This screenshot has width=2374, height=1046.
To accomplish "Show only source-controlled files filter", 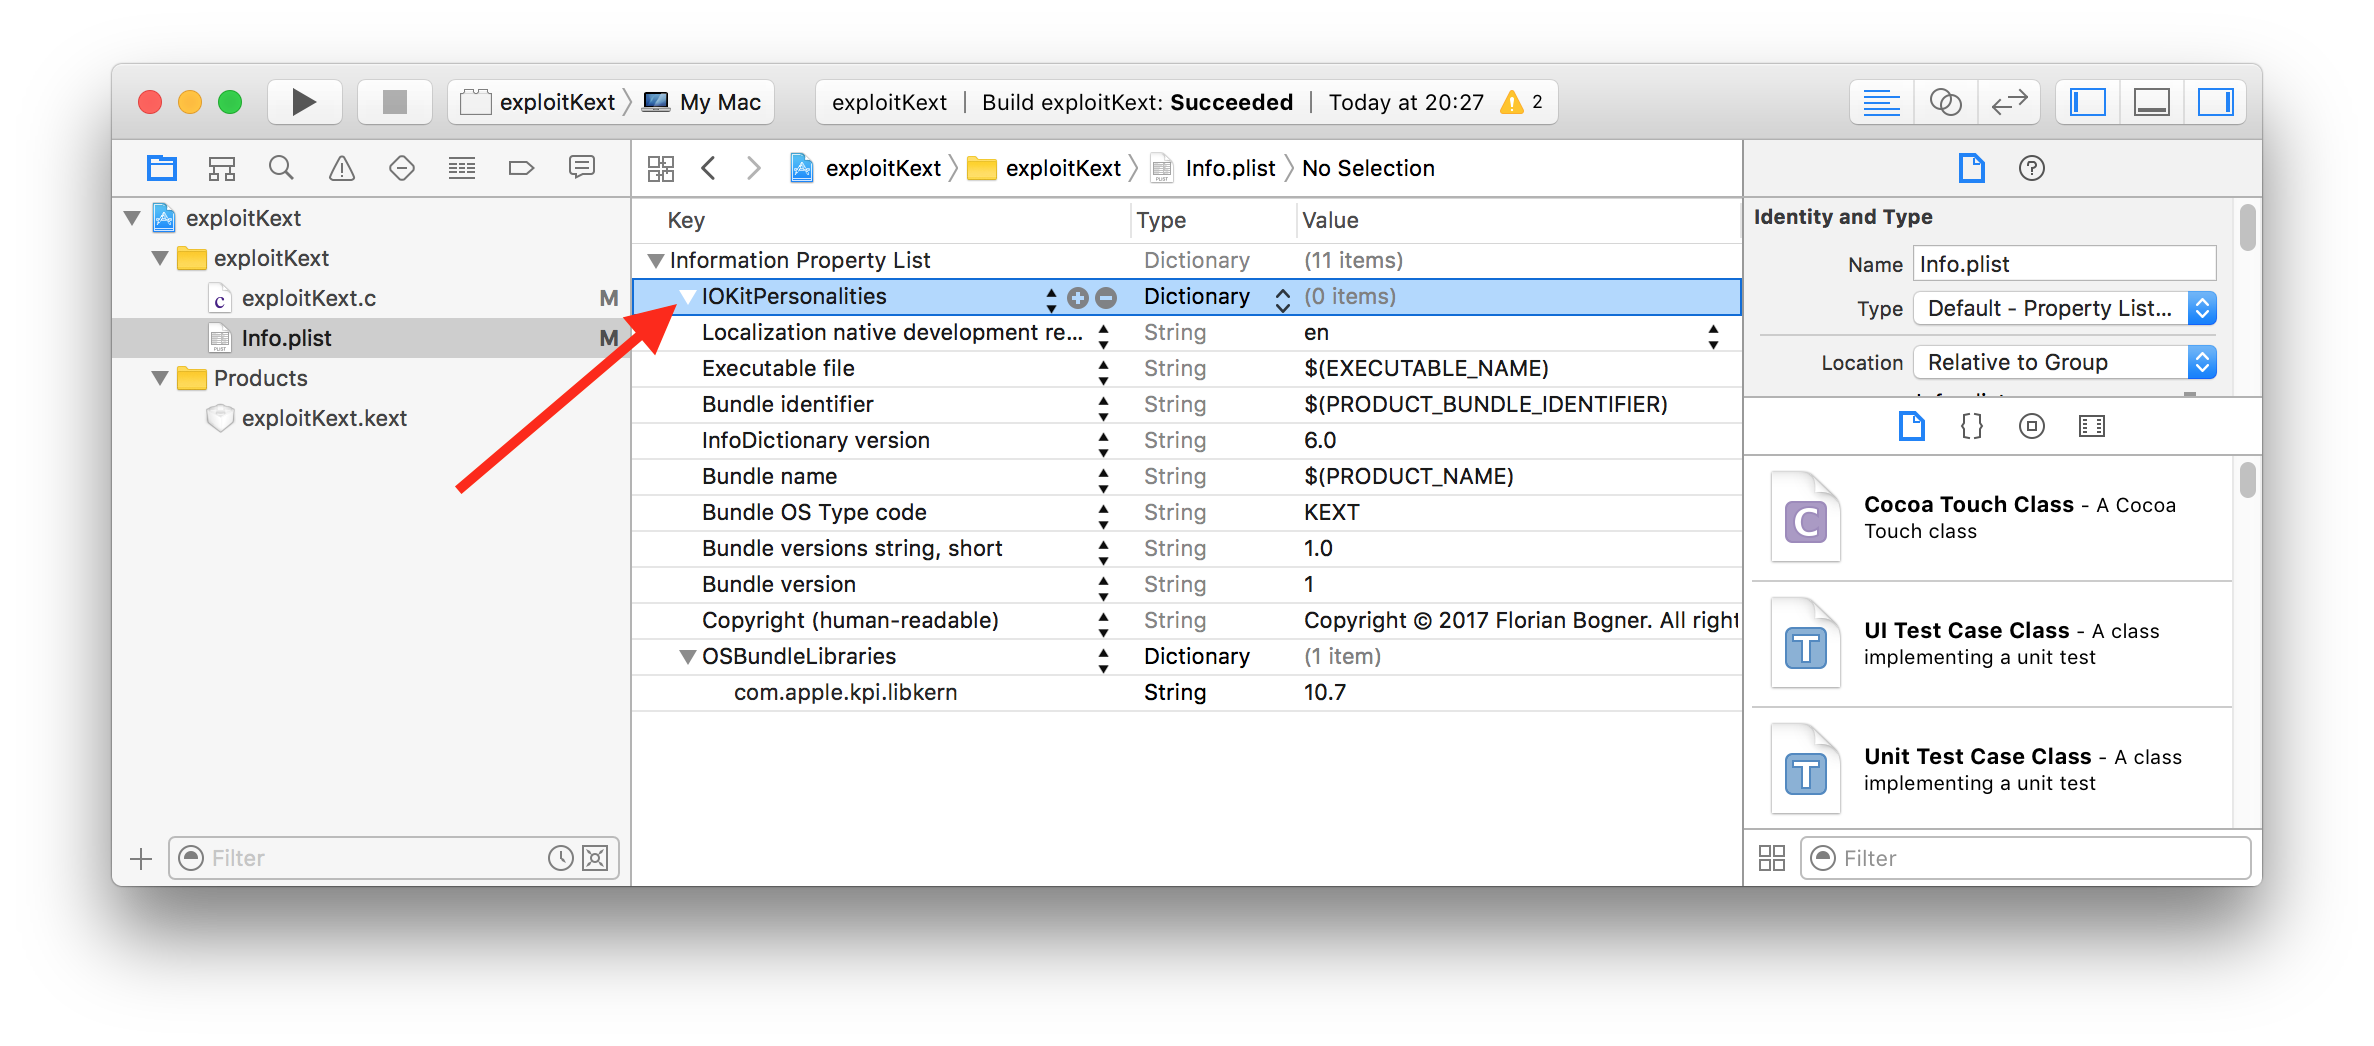I will [595, 858].
